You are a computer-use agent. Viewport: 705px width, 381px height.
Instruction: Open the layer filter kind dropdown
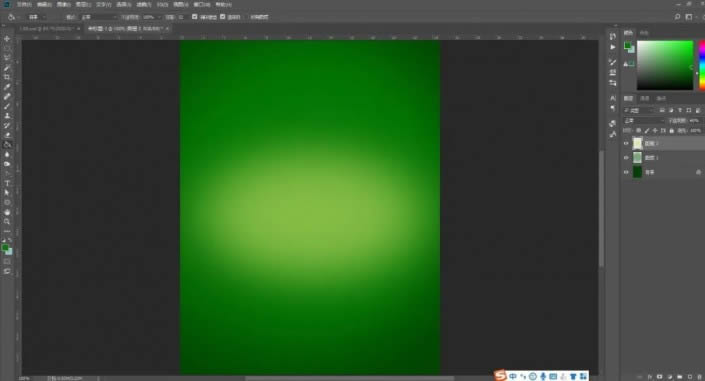(639, 110)
